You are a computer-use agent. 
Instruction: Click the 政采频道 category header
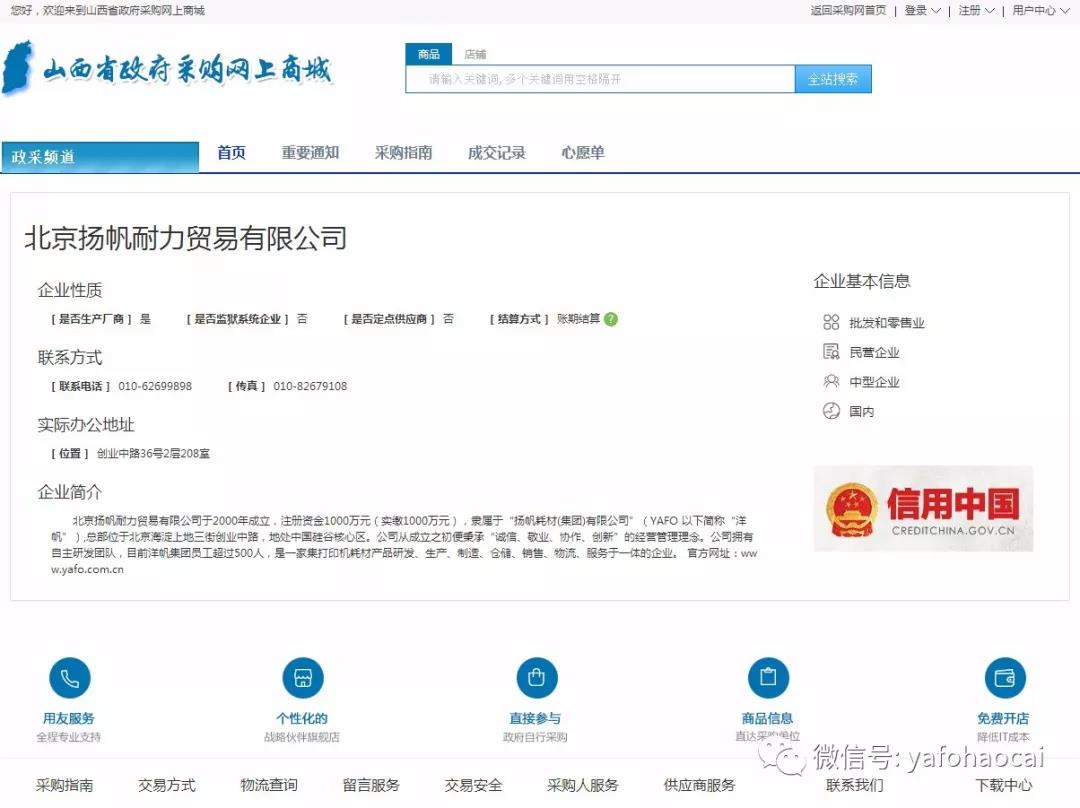pos(100,156)
